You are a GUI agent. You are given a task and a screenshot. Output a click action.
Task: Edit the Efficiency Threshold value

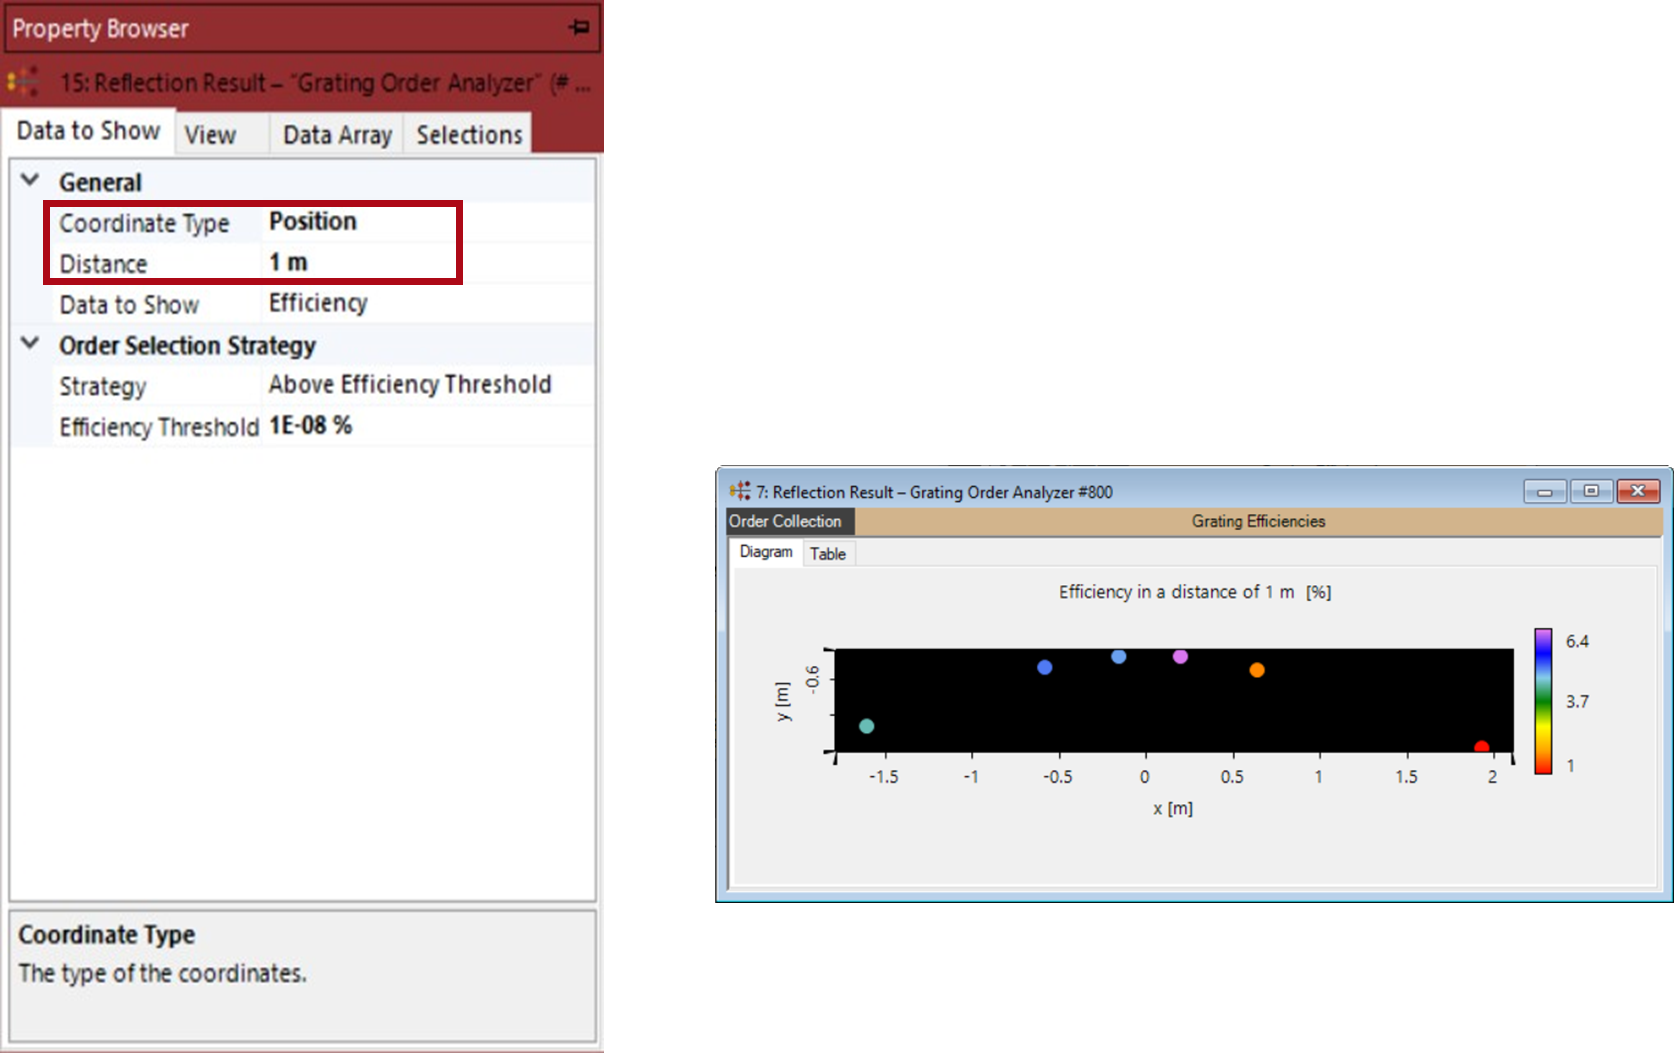click(420, 426)
